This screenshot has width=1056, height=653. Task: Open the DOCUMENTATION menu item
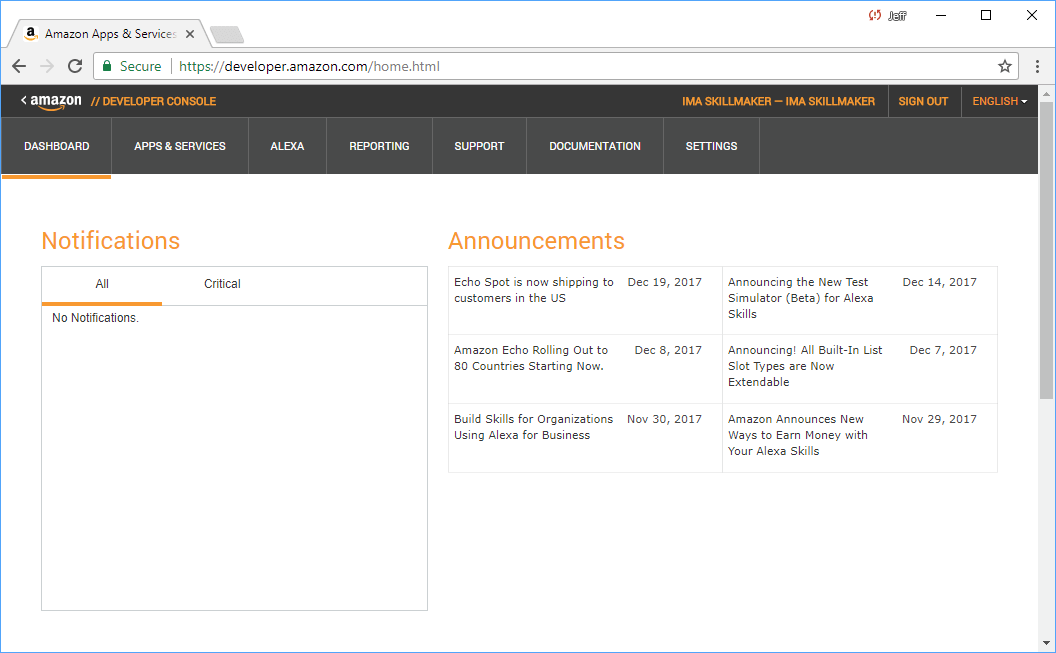pyautogui.click(x=595, y=146)
